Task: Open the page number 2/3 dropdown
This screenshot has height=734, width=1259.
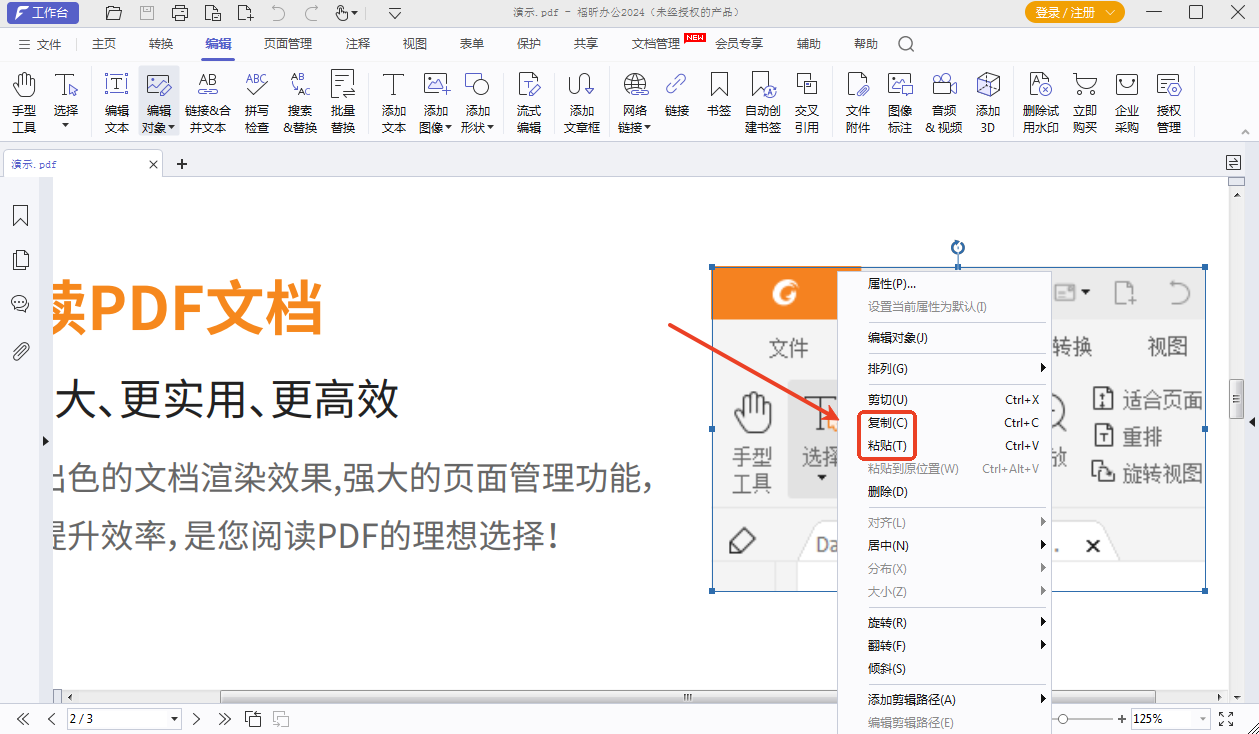Action: (174, 718)
